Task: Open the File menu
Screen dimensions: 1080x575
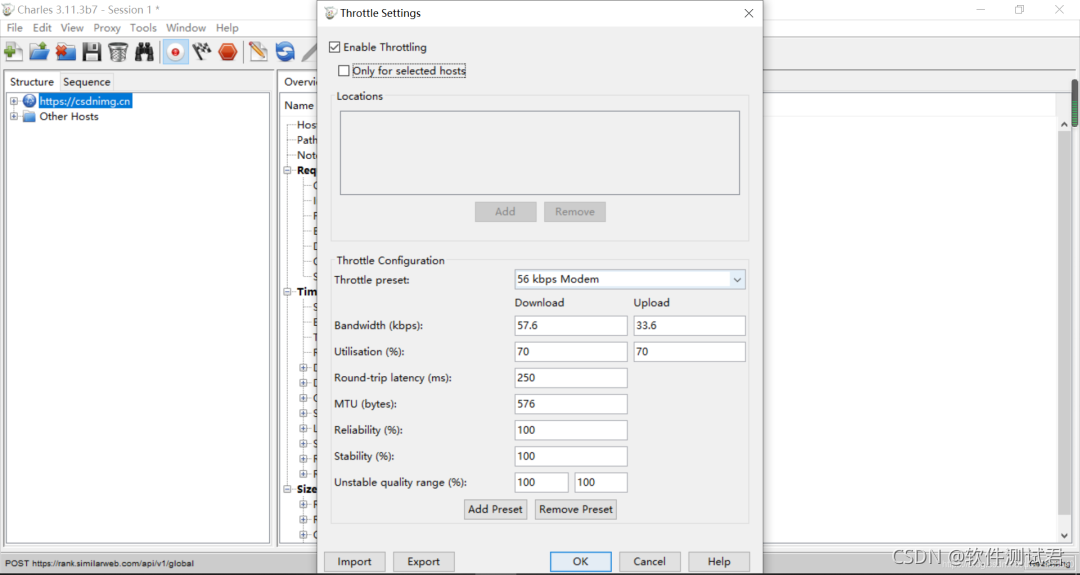Action: pyautogui.click(x=14, y=28)
